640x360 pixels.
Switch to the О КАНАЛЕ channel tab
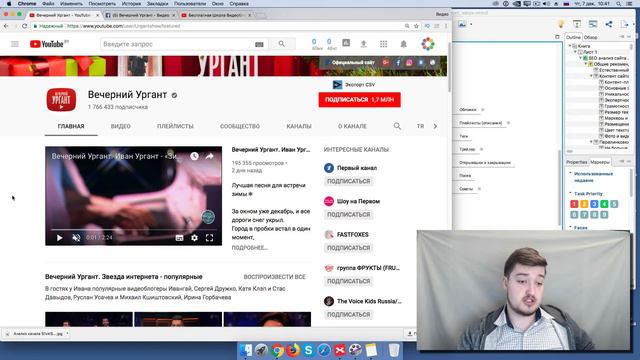352,126
